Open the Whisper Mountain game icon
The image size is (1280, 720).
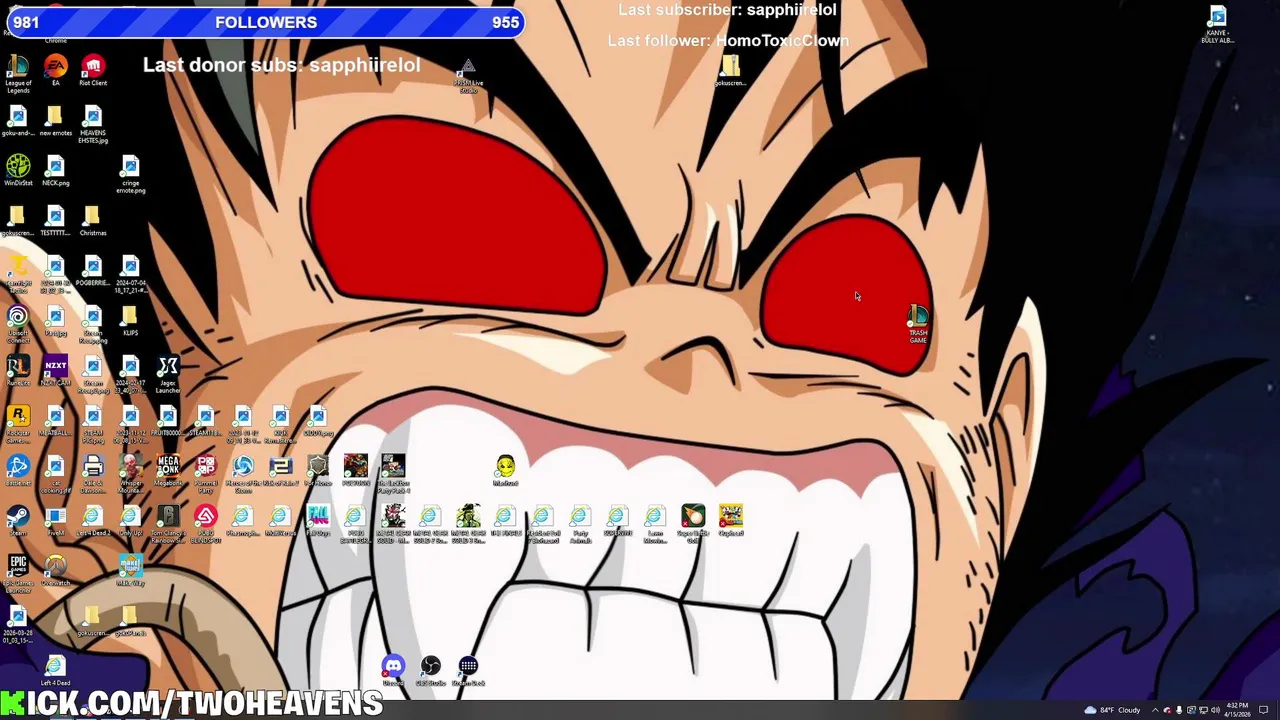pos(130,474)
